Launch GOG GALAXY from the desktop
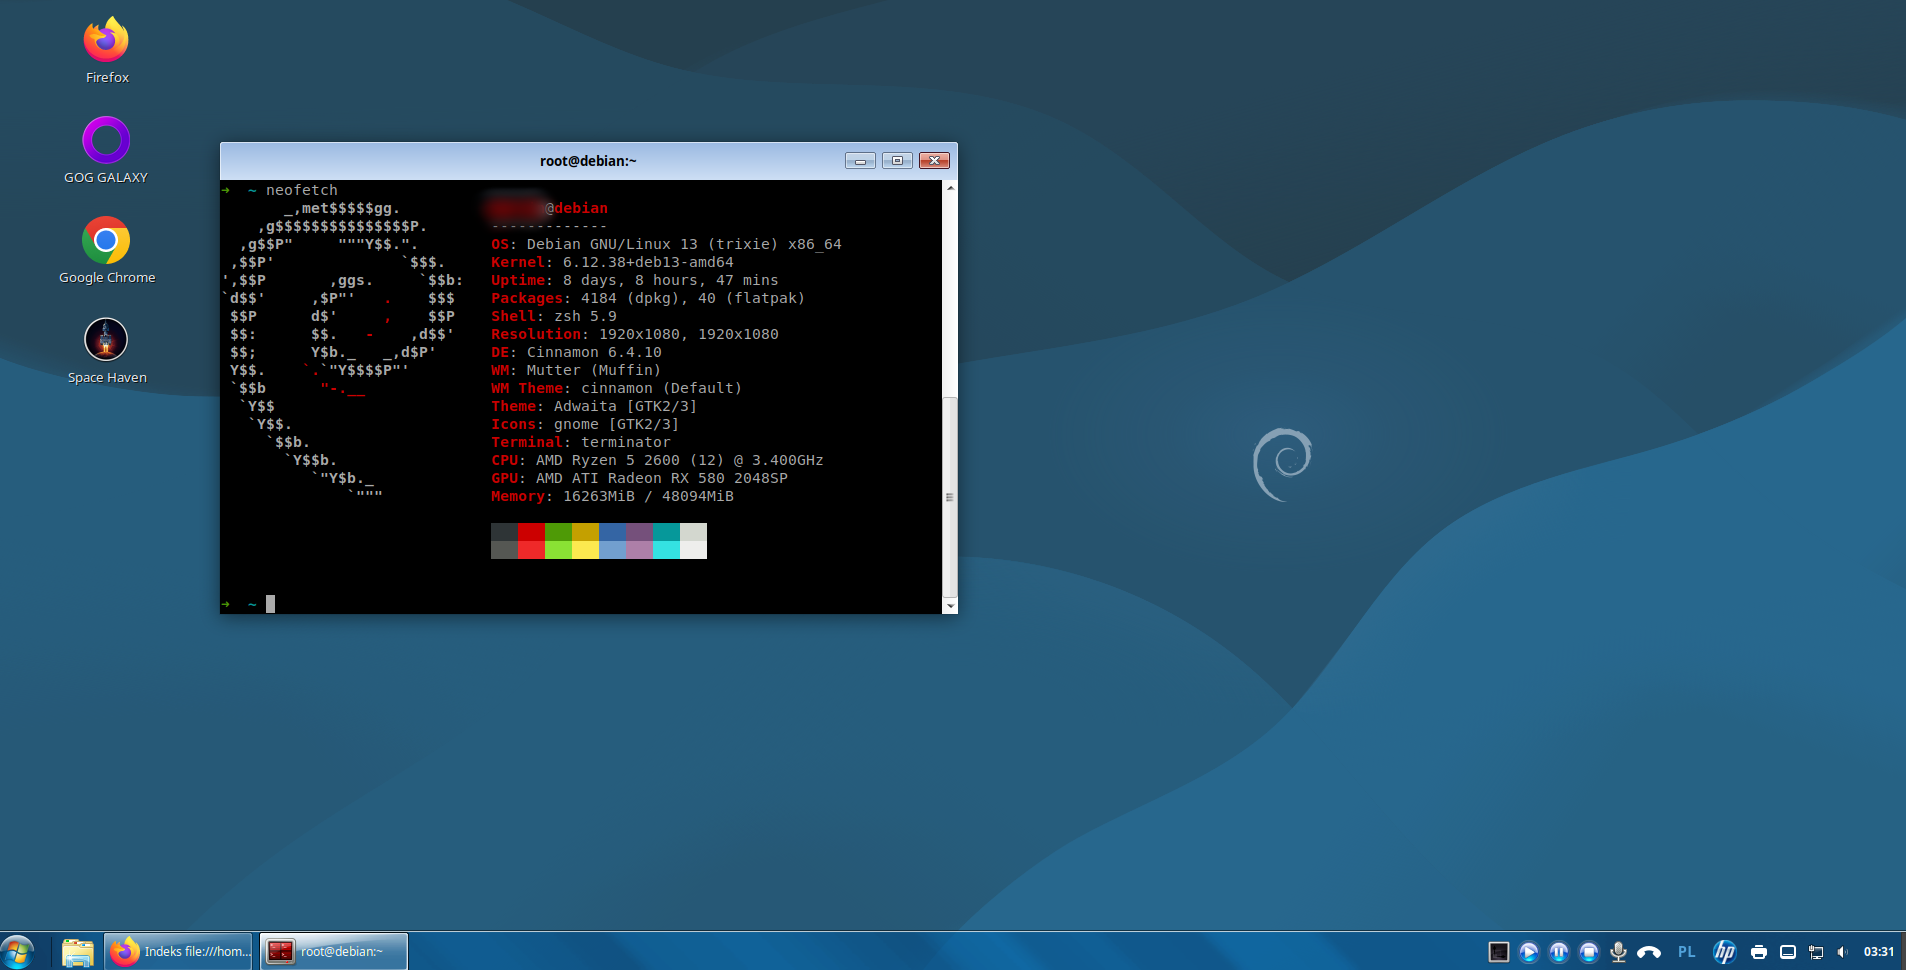This screenshot has width=1906, height=970. [x=106, y=141]
